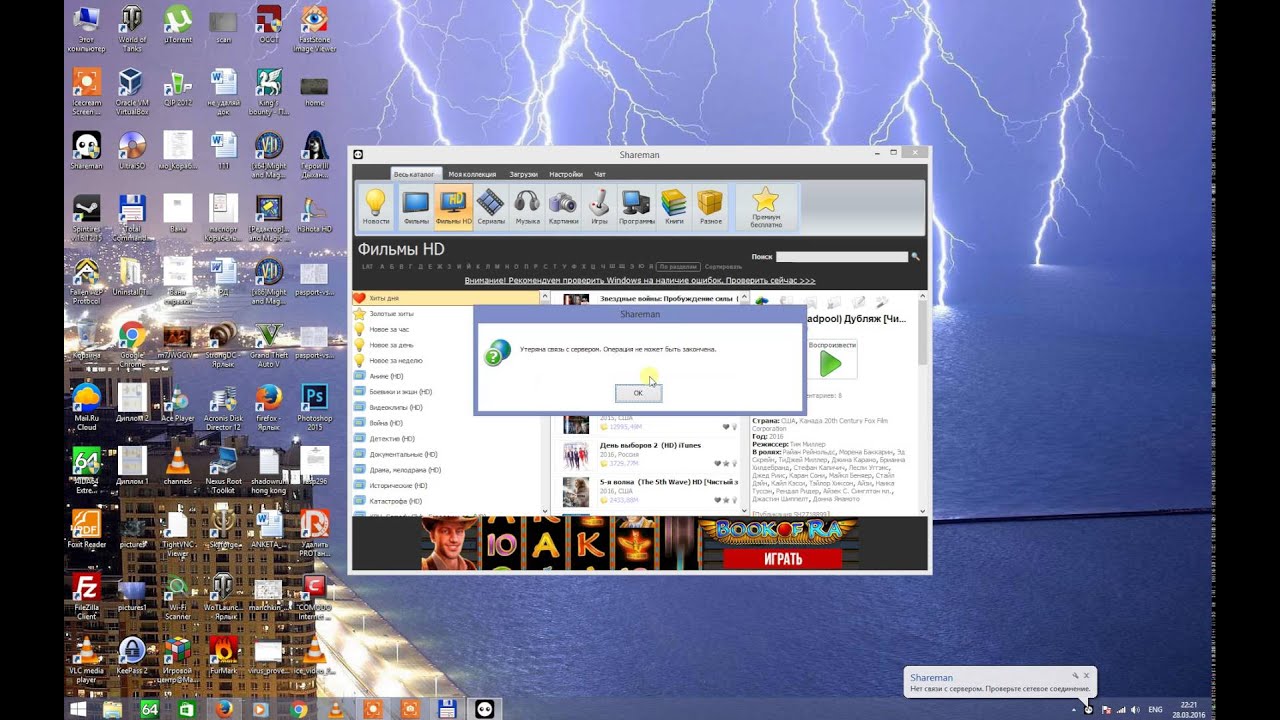Screen dimensions: 1280x720
Task: Open the Сериалы category
Action: click(491, 206)
